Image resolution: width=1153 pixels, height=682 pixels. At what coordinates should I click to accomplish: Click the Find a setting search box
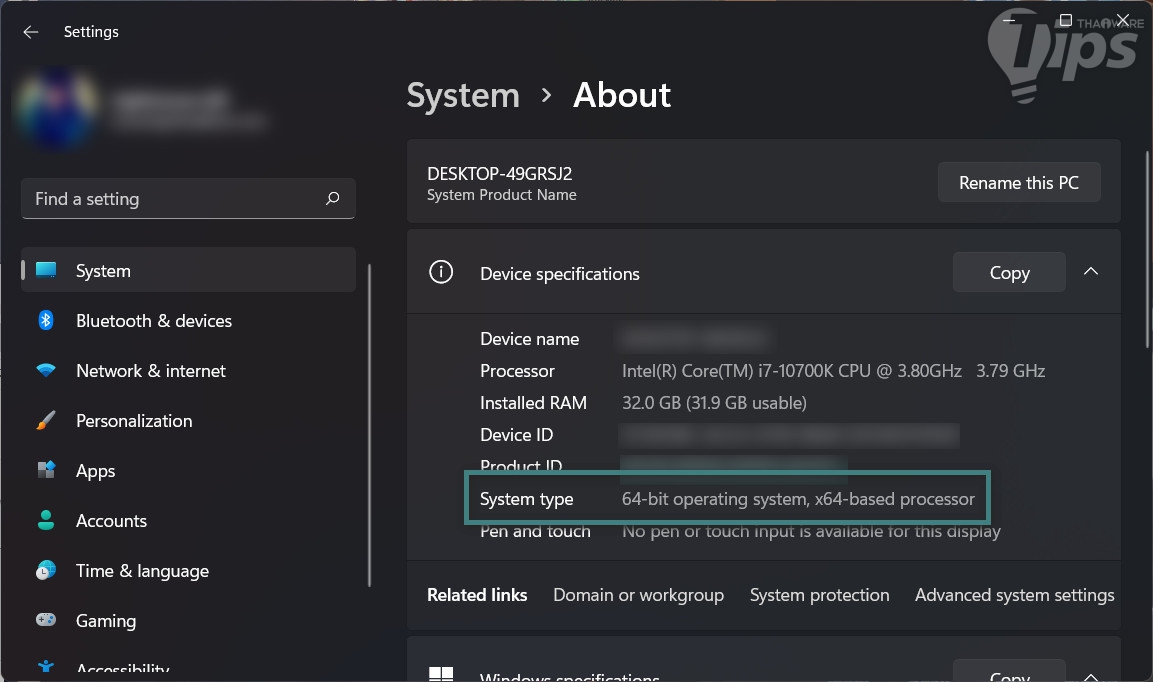coord(175,199)
